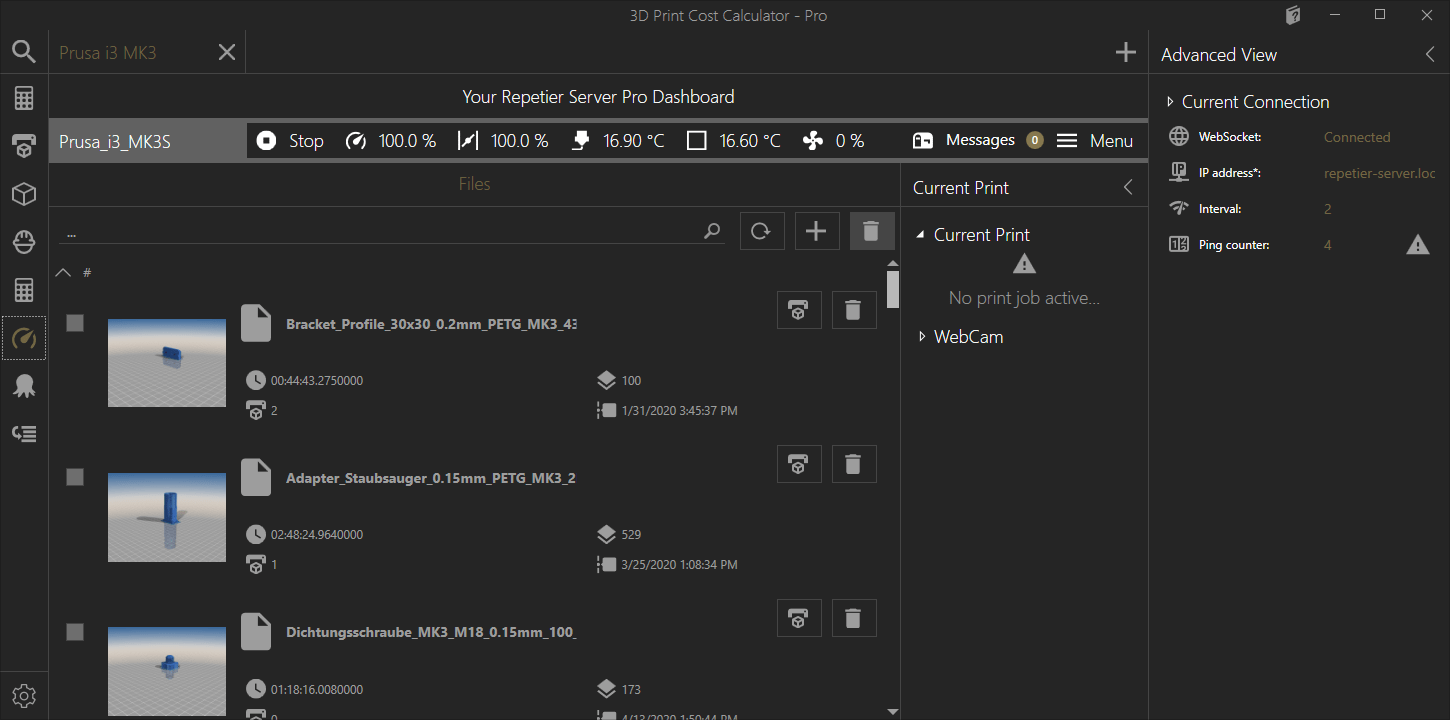Image resolution: width=1450 pixels, height=720 pixels.
Task: Click the layer count 529
Action: click(631, 535)
